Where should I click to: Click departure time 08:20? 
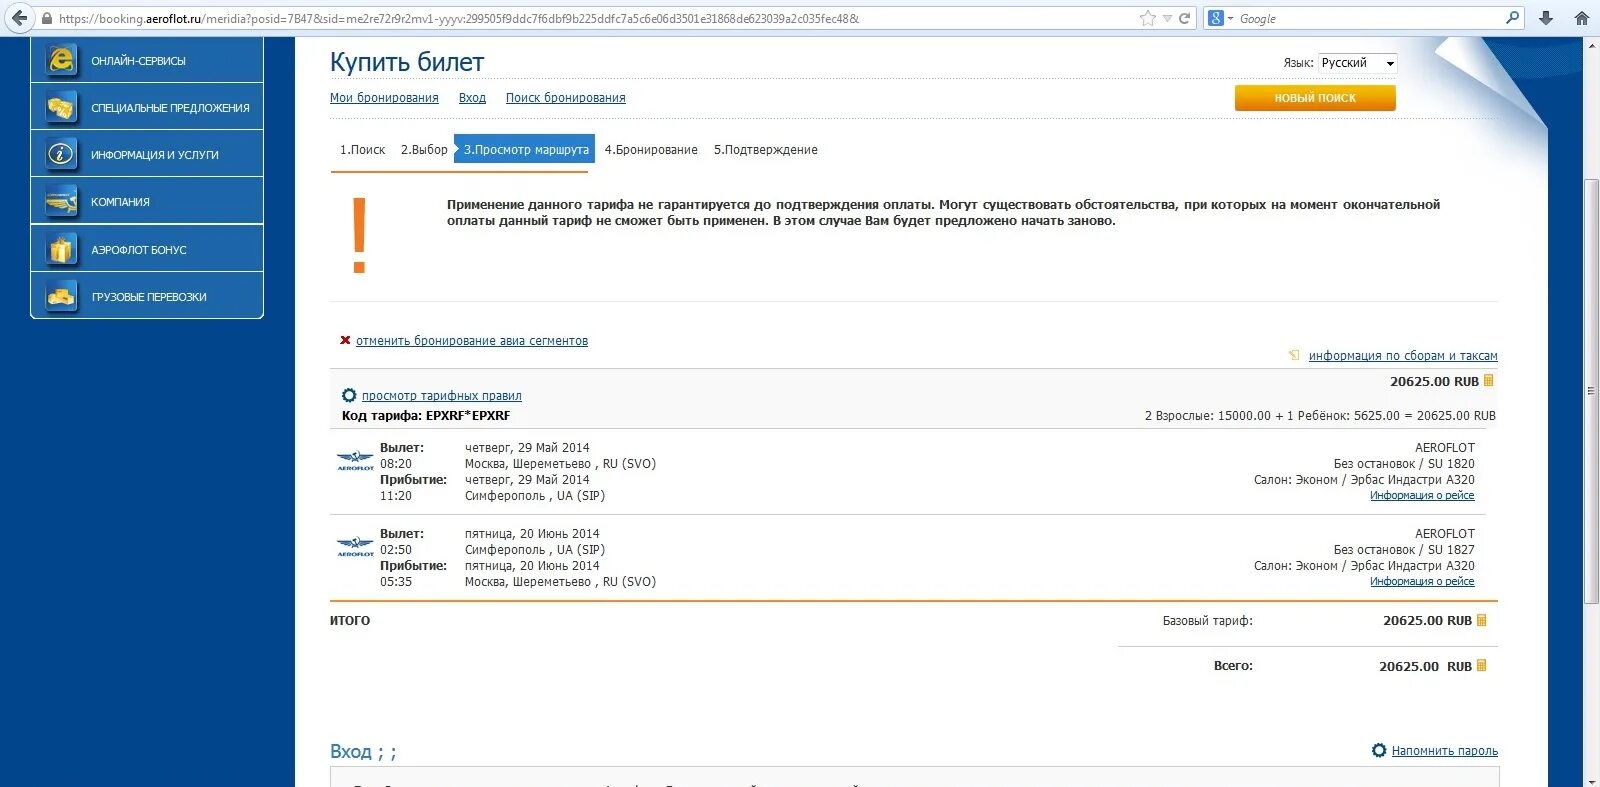[x=396, y=464]
